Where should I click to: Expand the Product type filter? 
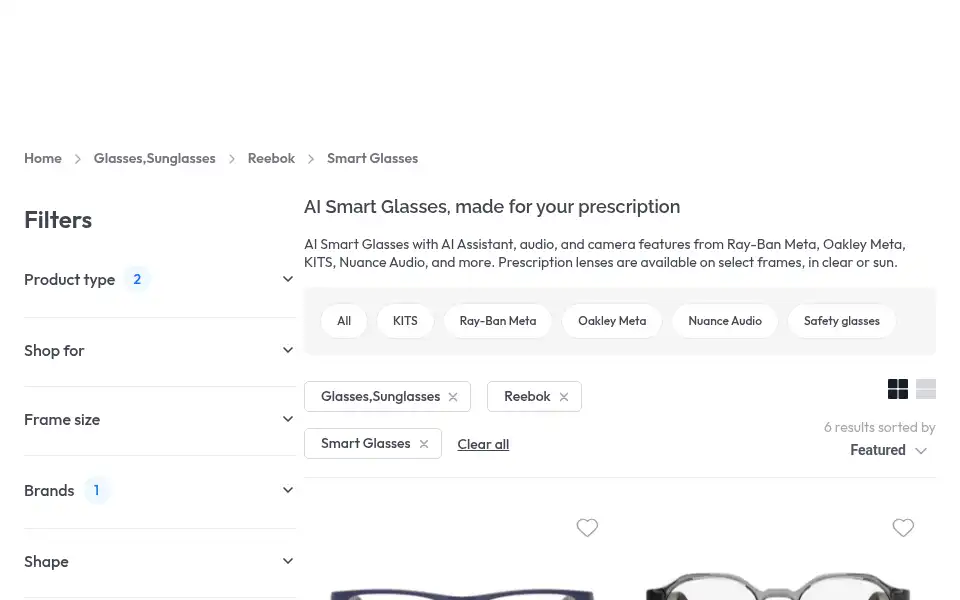[x=160, y=279]
